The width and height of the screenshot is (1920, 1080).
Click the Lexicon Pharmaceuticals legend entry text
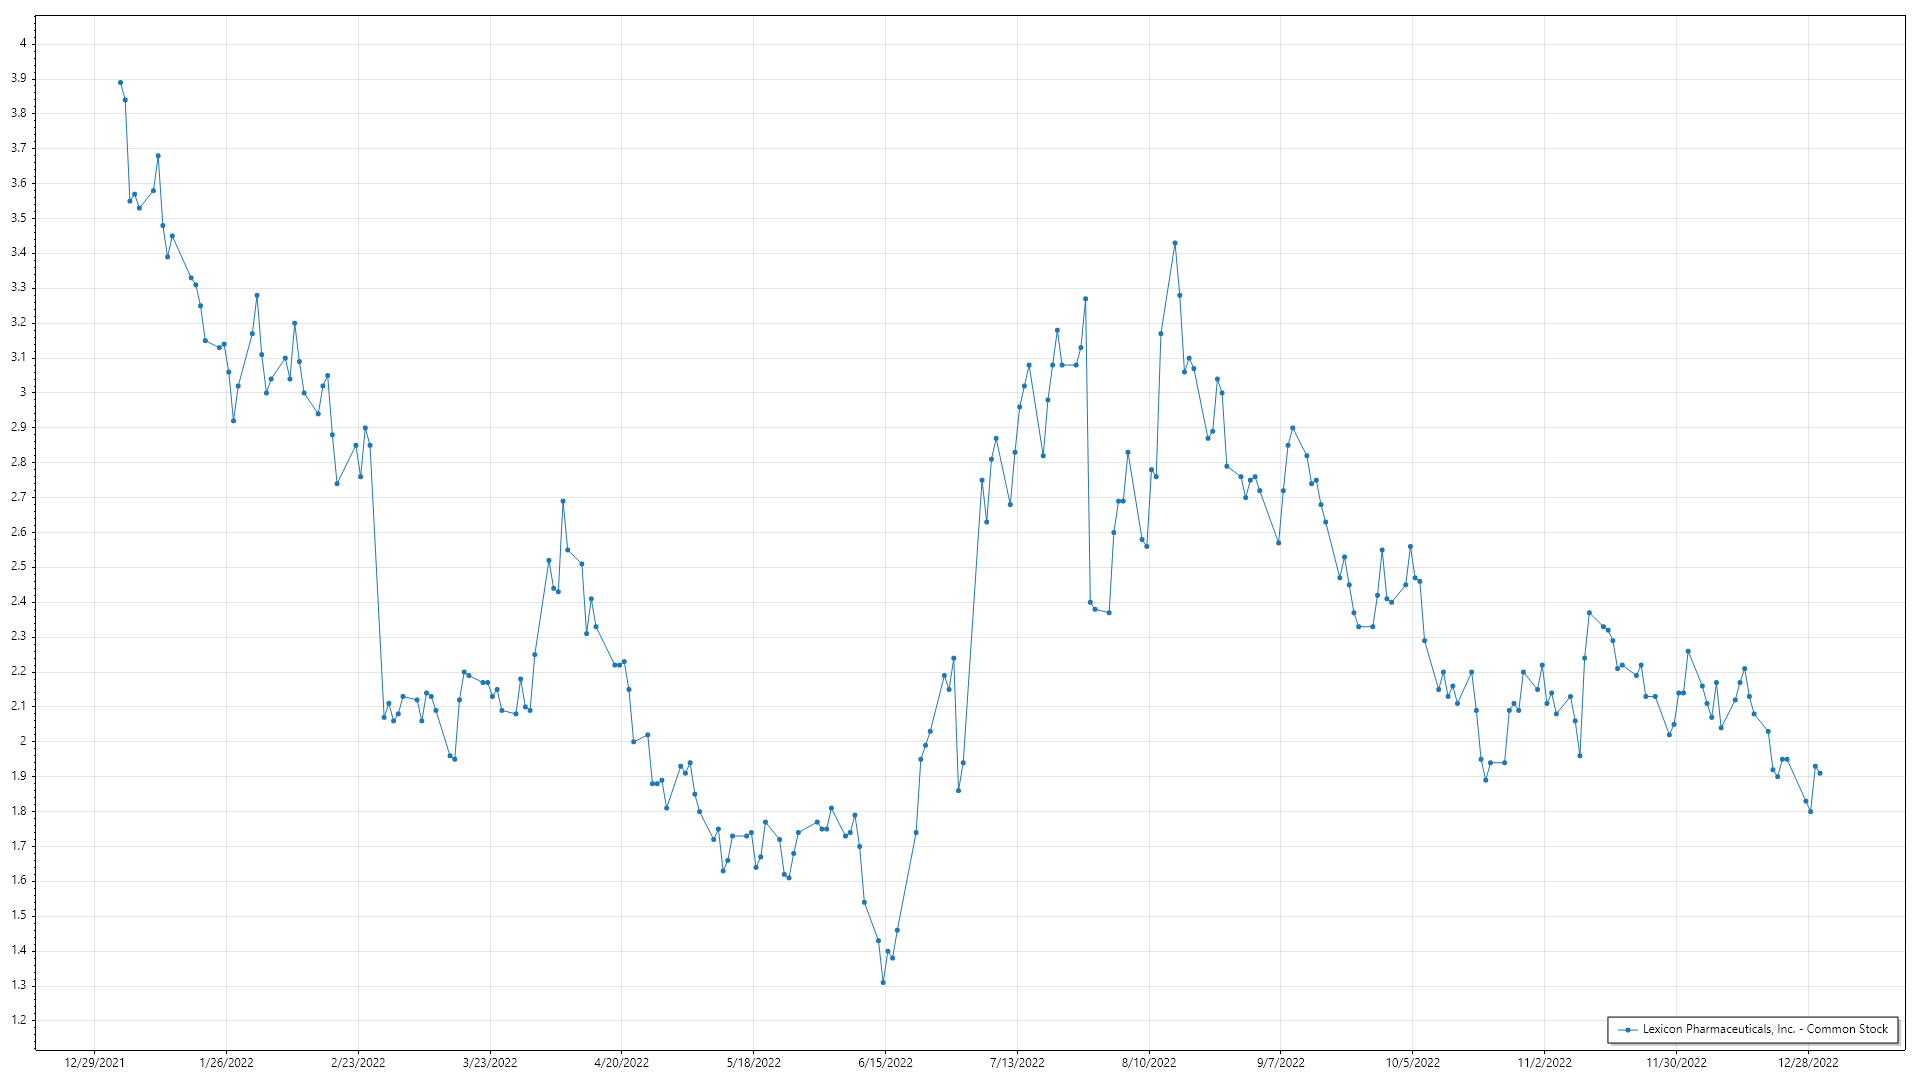pyautogui.click(x=1765, y=1029)
